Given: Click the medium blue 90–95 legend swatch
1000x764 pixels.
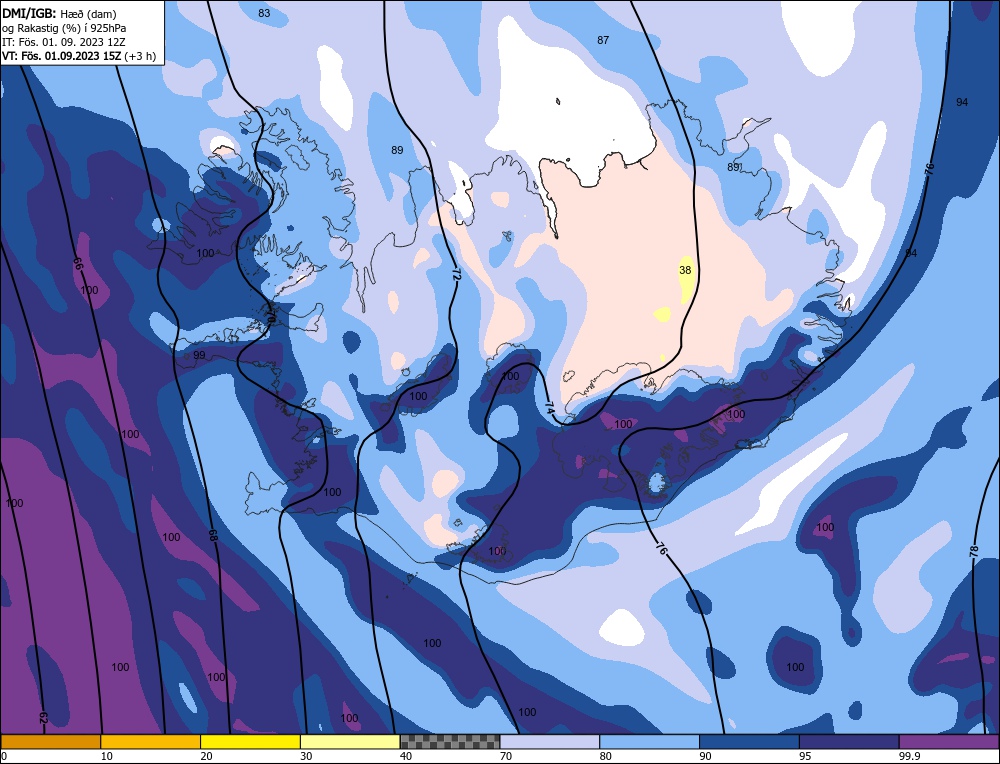Looking at the screenshot, I should [x=749, y=742].
